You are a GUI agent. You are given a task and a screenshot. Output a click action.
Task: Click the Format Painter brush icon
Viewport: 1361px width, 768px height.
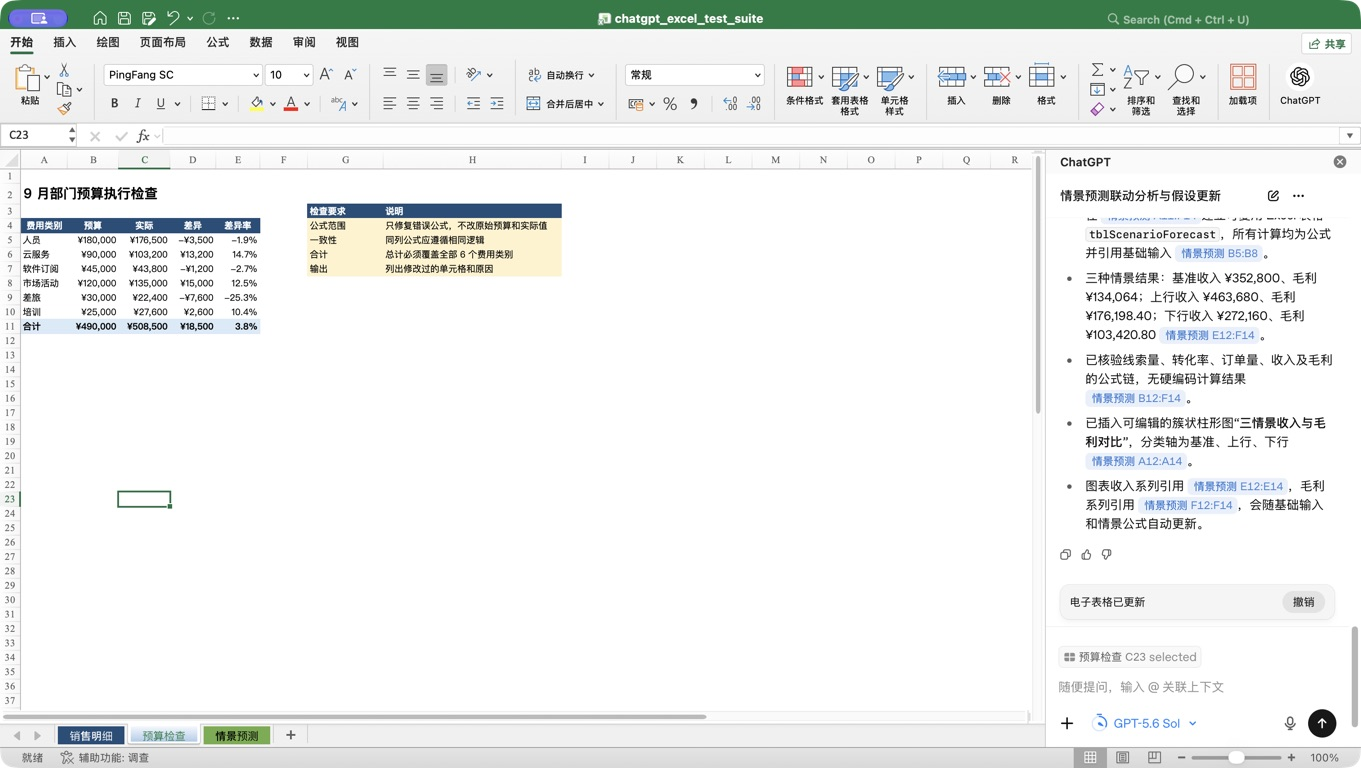coord(65,108)
